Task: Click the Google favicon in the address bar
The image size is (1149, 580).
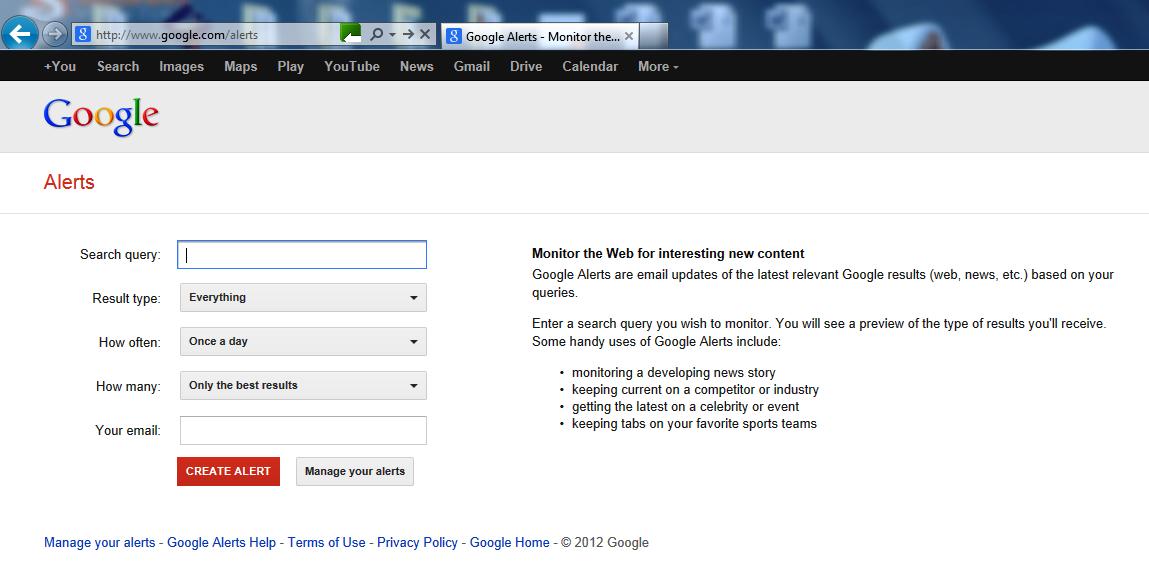Action: click(x=84, y=34)
